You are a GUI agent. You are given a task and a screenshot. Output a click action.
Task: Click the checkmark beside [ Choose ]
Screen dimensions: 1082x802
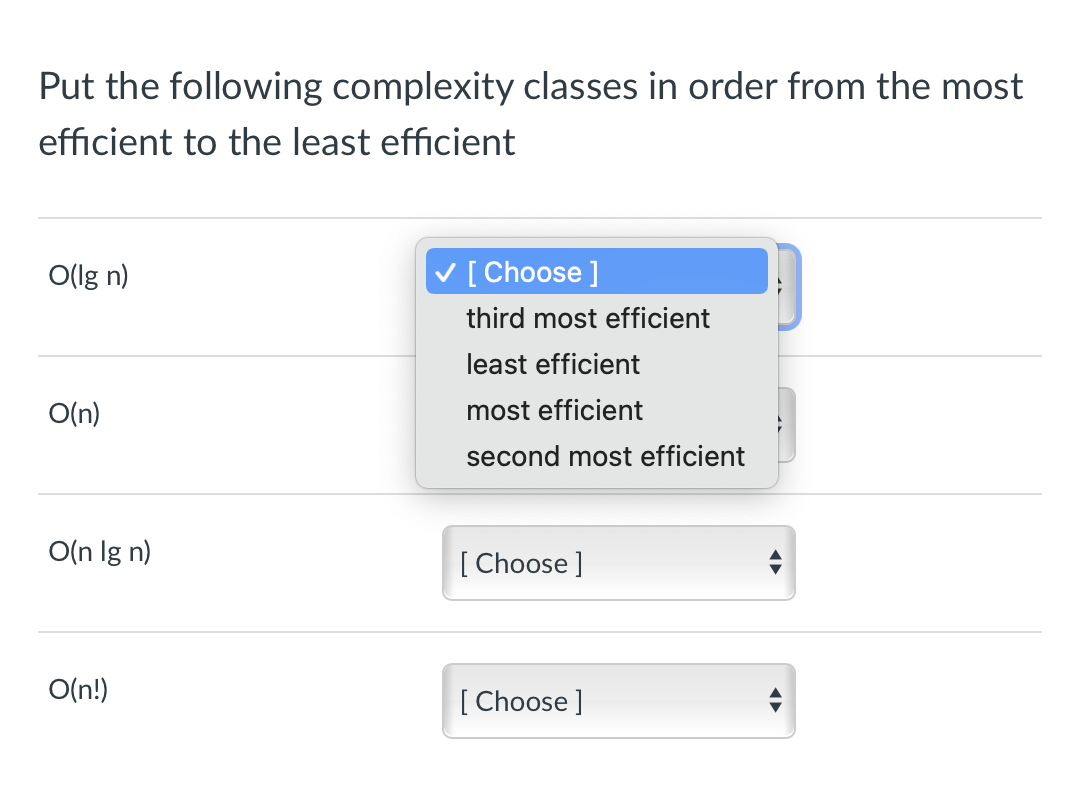[x=444, y=271]
